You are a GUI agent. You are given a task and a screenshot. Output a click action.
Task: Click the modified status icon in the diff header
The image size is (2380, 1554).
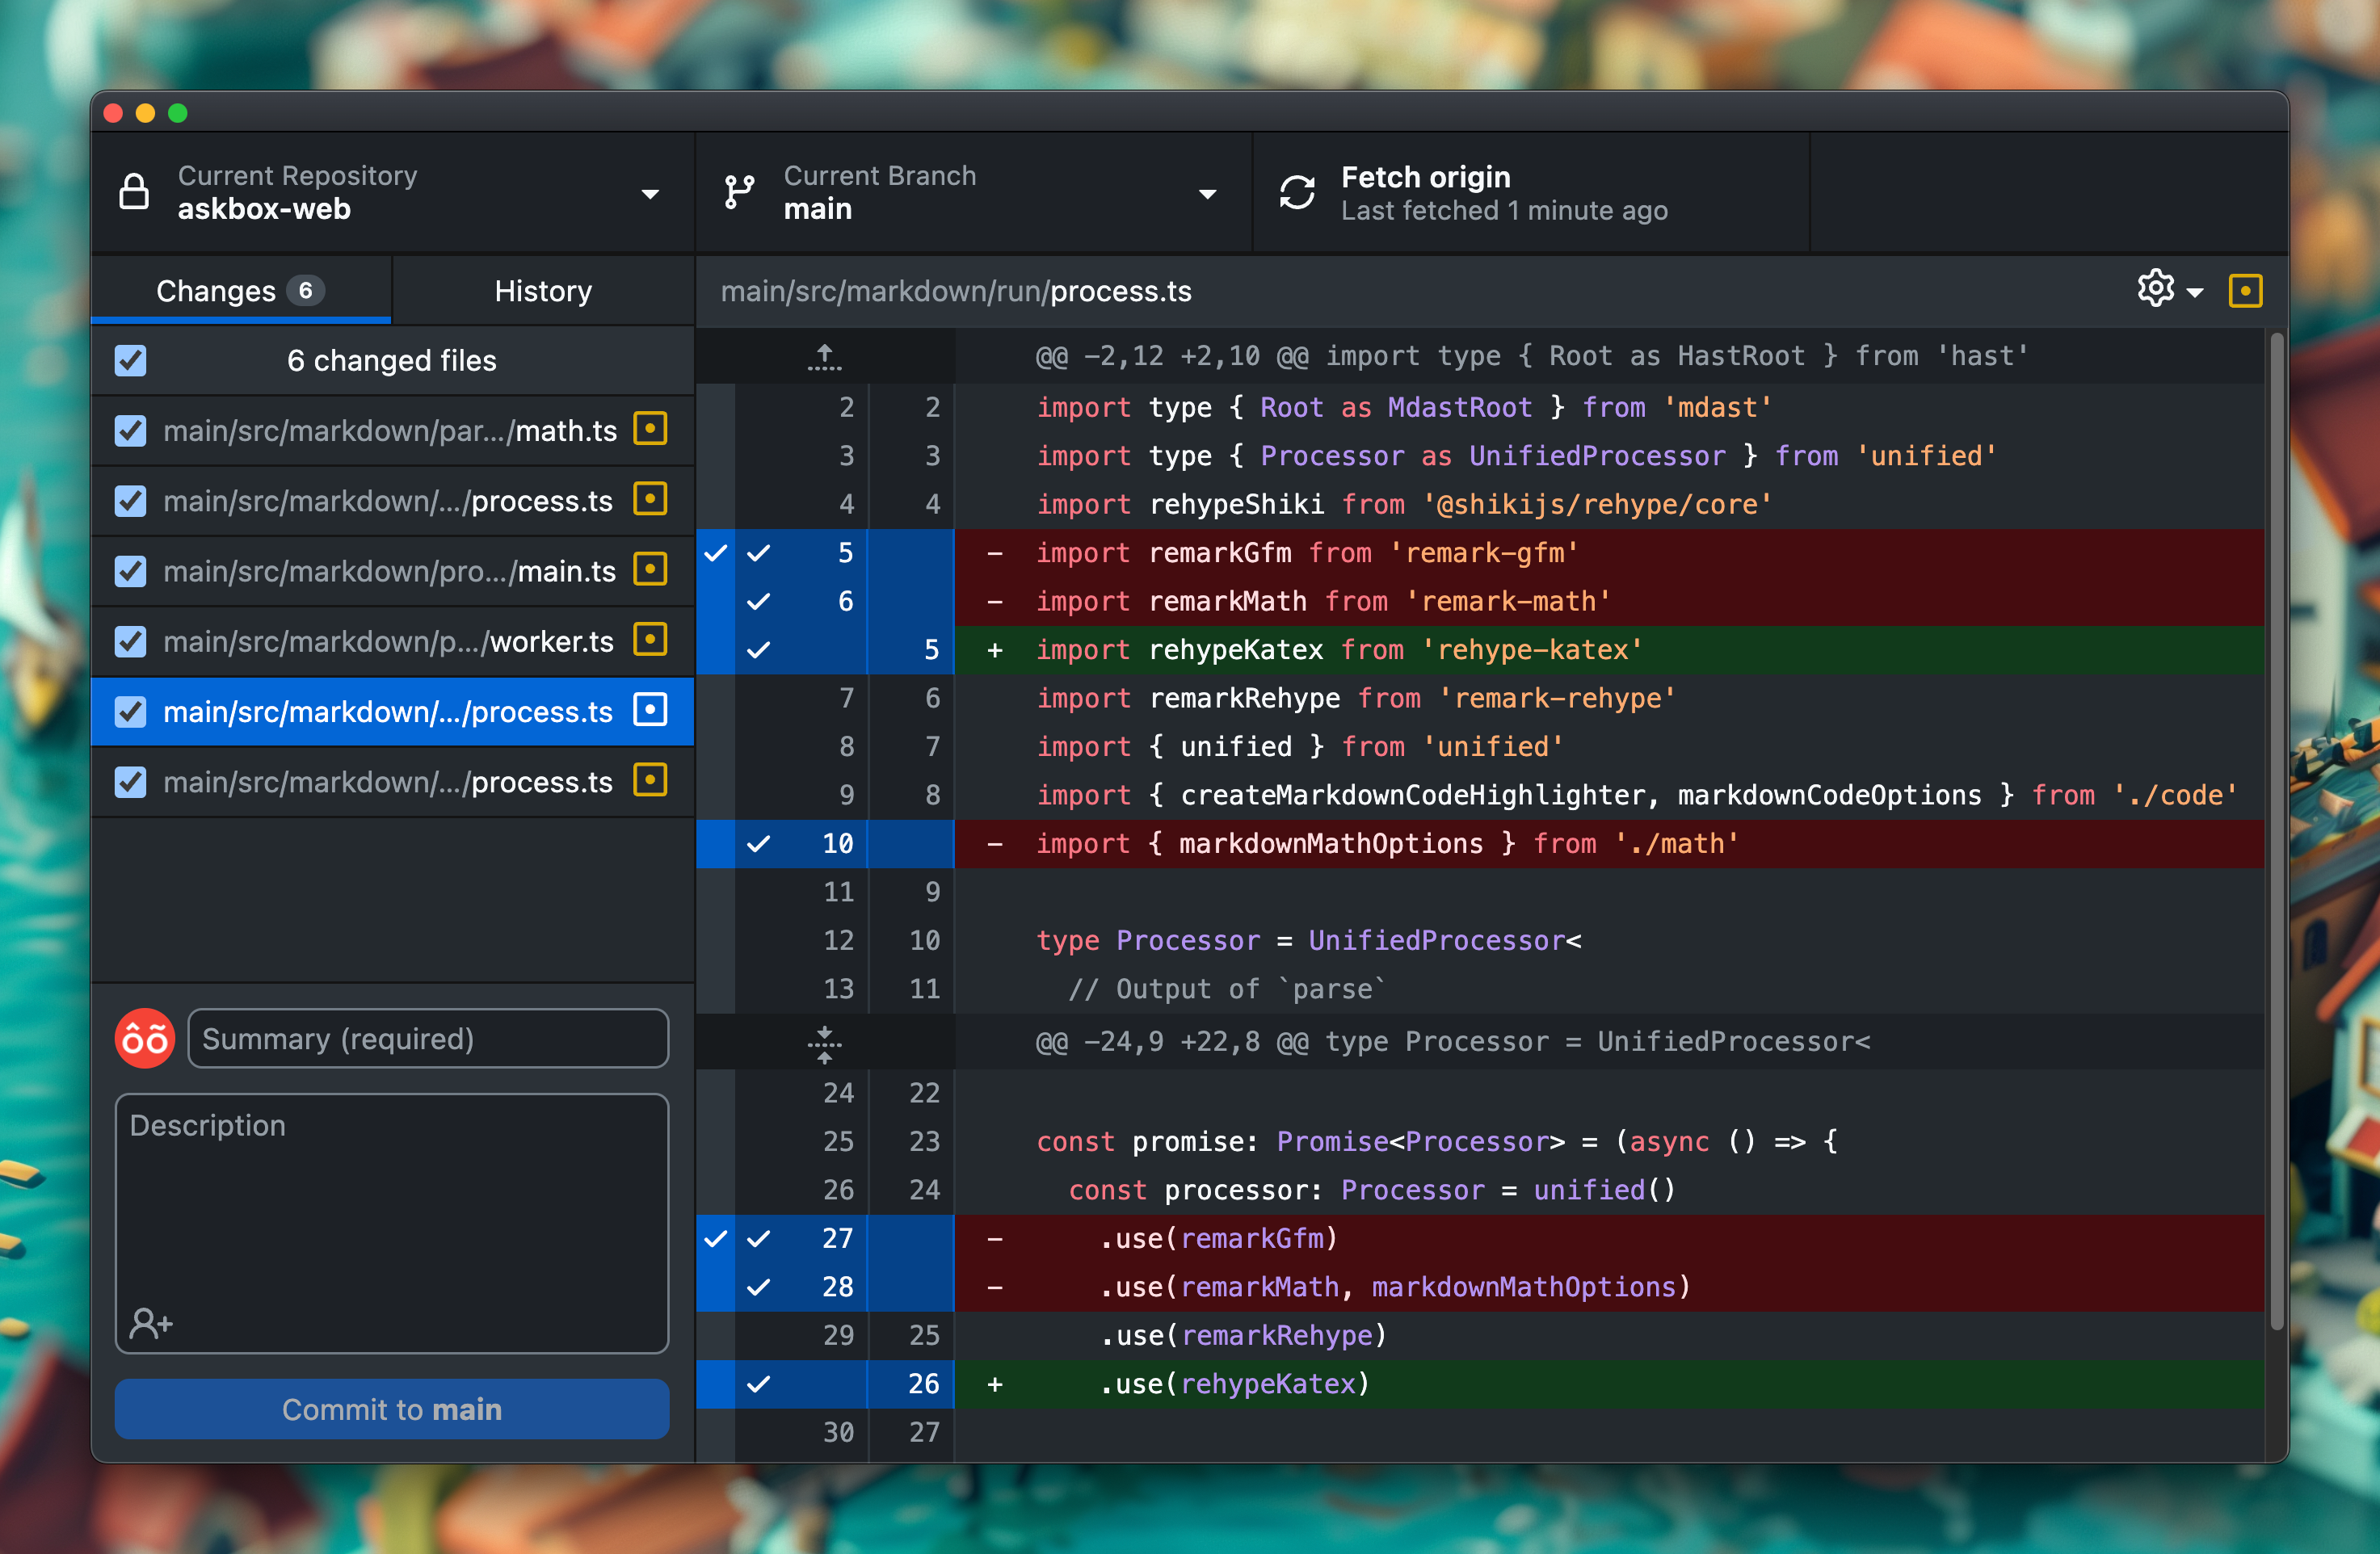point(2245,291)
